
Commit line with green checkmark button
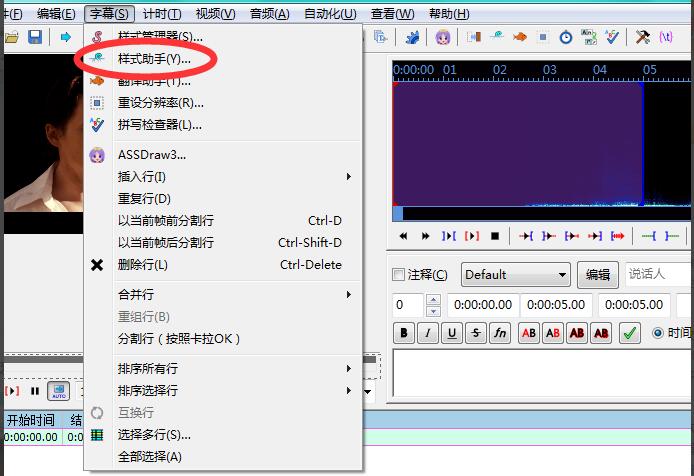click(629, 333)
